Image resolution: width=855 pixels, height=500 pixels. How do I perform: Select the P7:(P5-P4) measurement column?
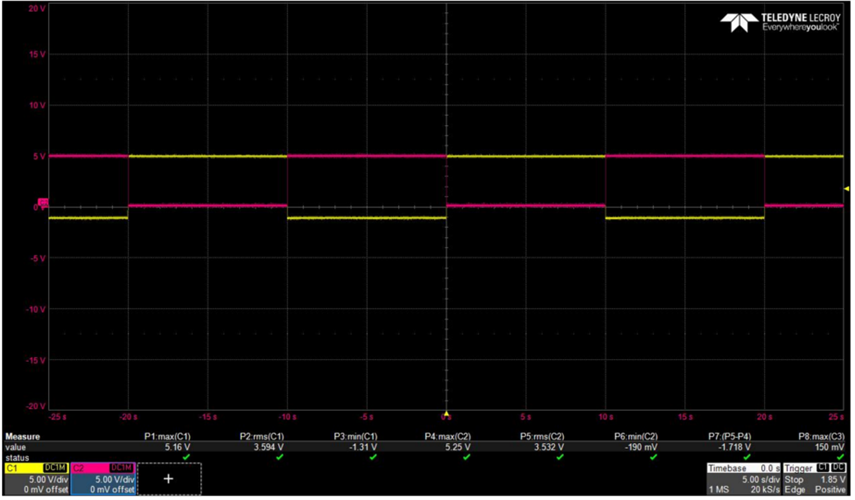730,437
